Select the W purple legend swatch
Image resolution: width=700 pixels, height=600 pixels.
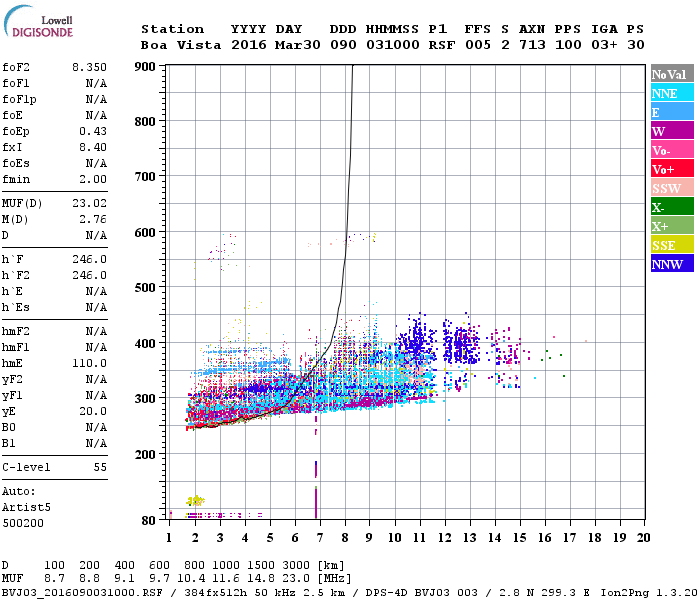click(x=672, y=131)
